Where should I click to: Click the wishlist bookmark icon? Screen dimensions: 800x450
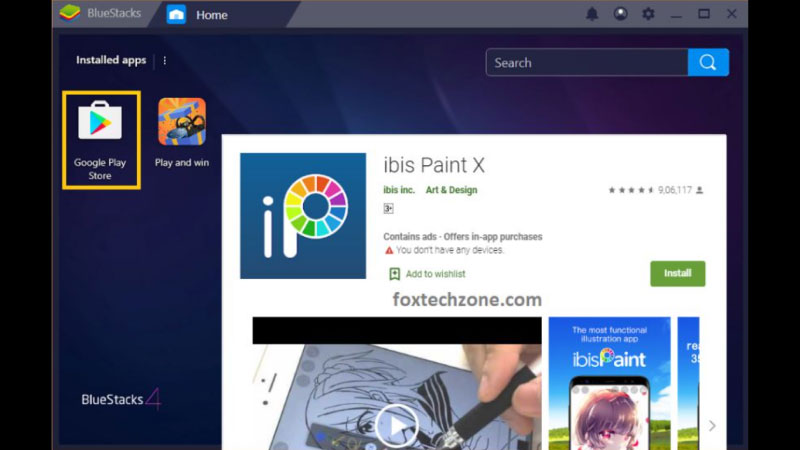point(394,274)
